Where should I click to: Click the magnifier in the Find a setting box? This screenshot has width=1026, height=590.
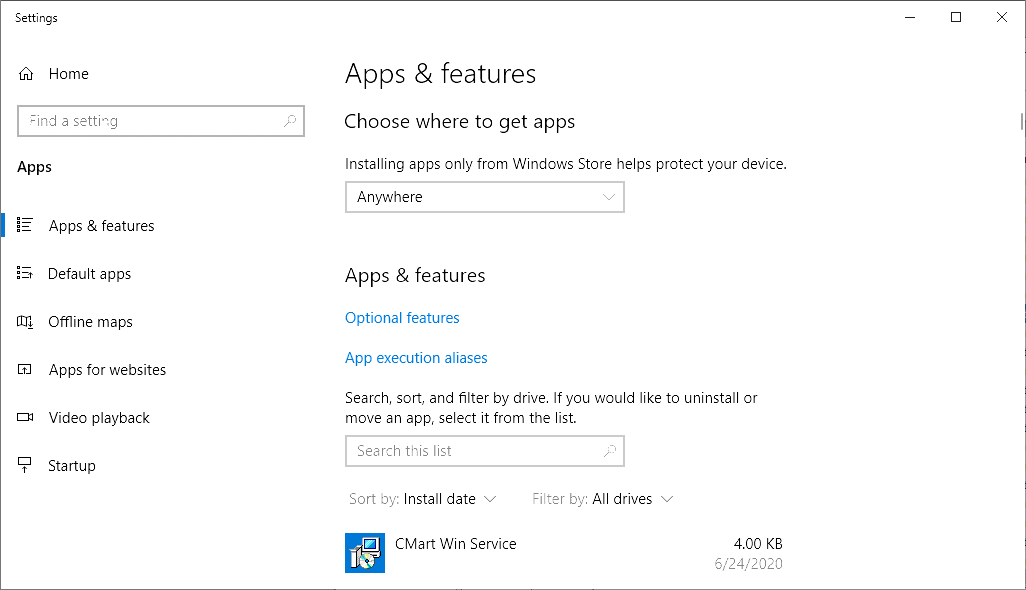(x=290, y=120)
